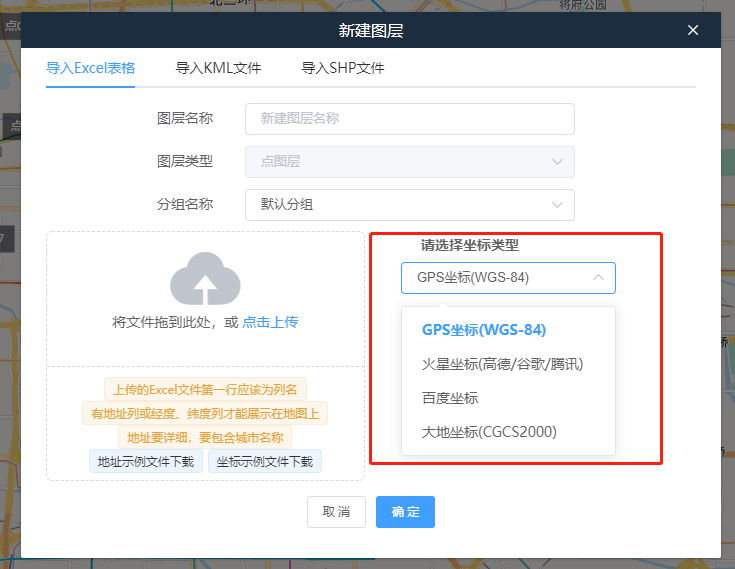Click the 上传的Excel文件第一行应该为列名 hint tag

tap(205, 389)
